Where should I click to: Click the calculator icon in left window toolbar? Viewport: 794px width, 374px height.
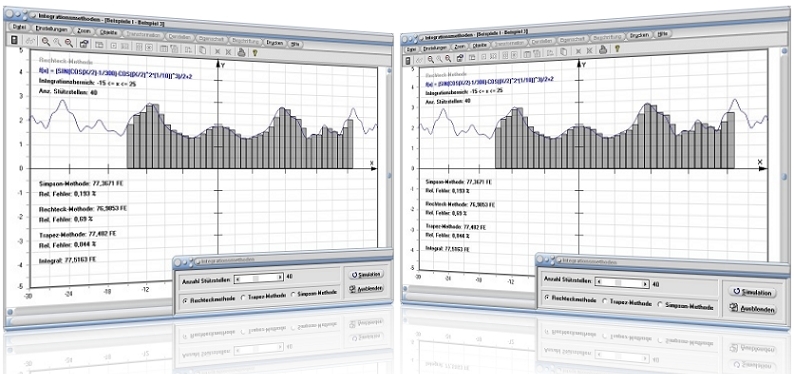tap(14, 40)
